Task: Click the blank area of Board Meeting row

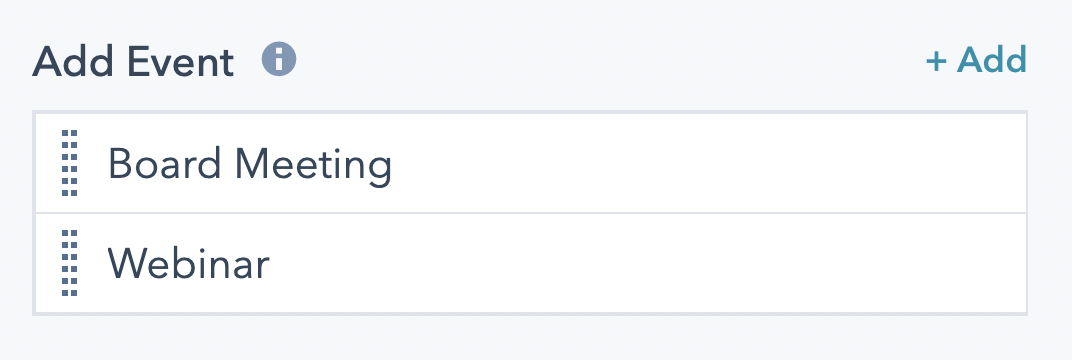Action: point(711,163)
